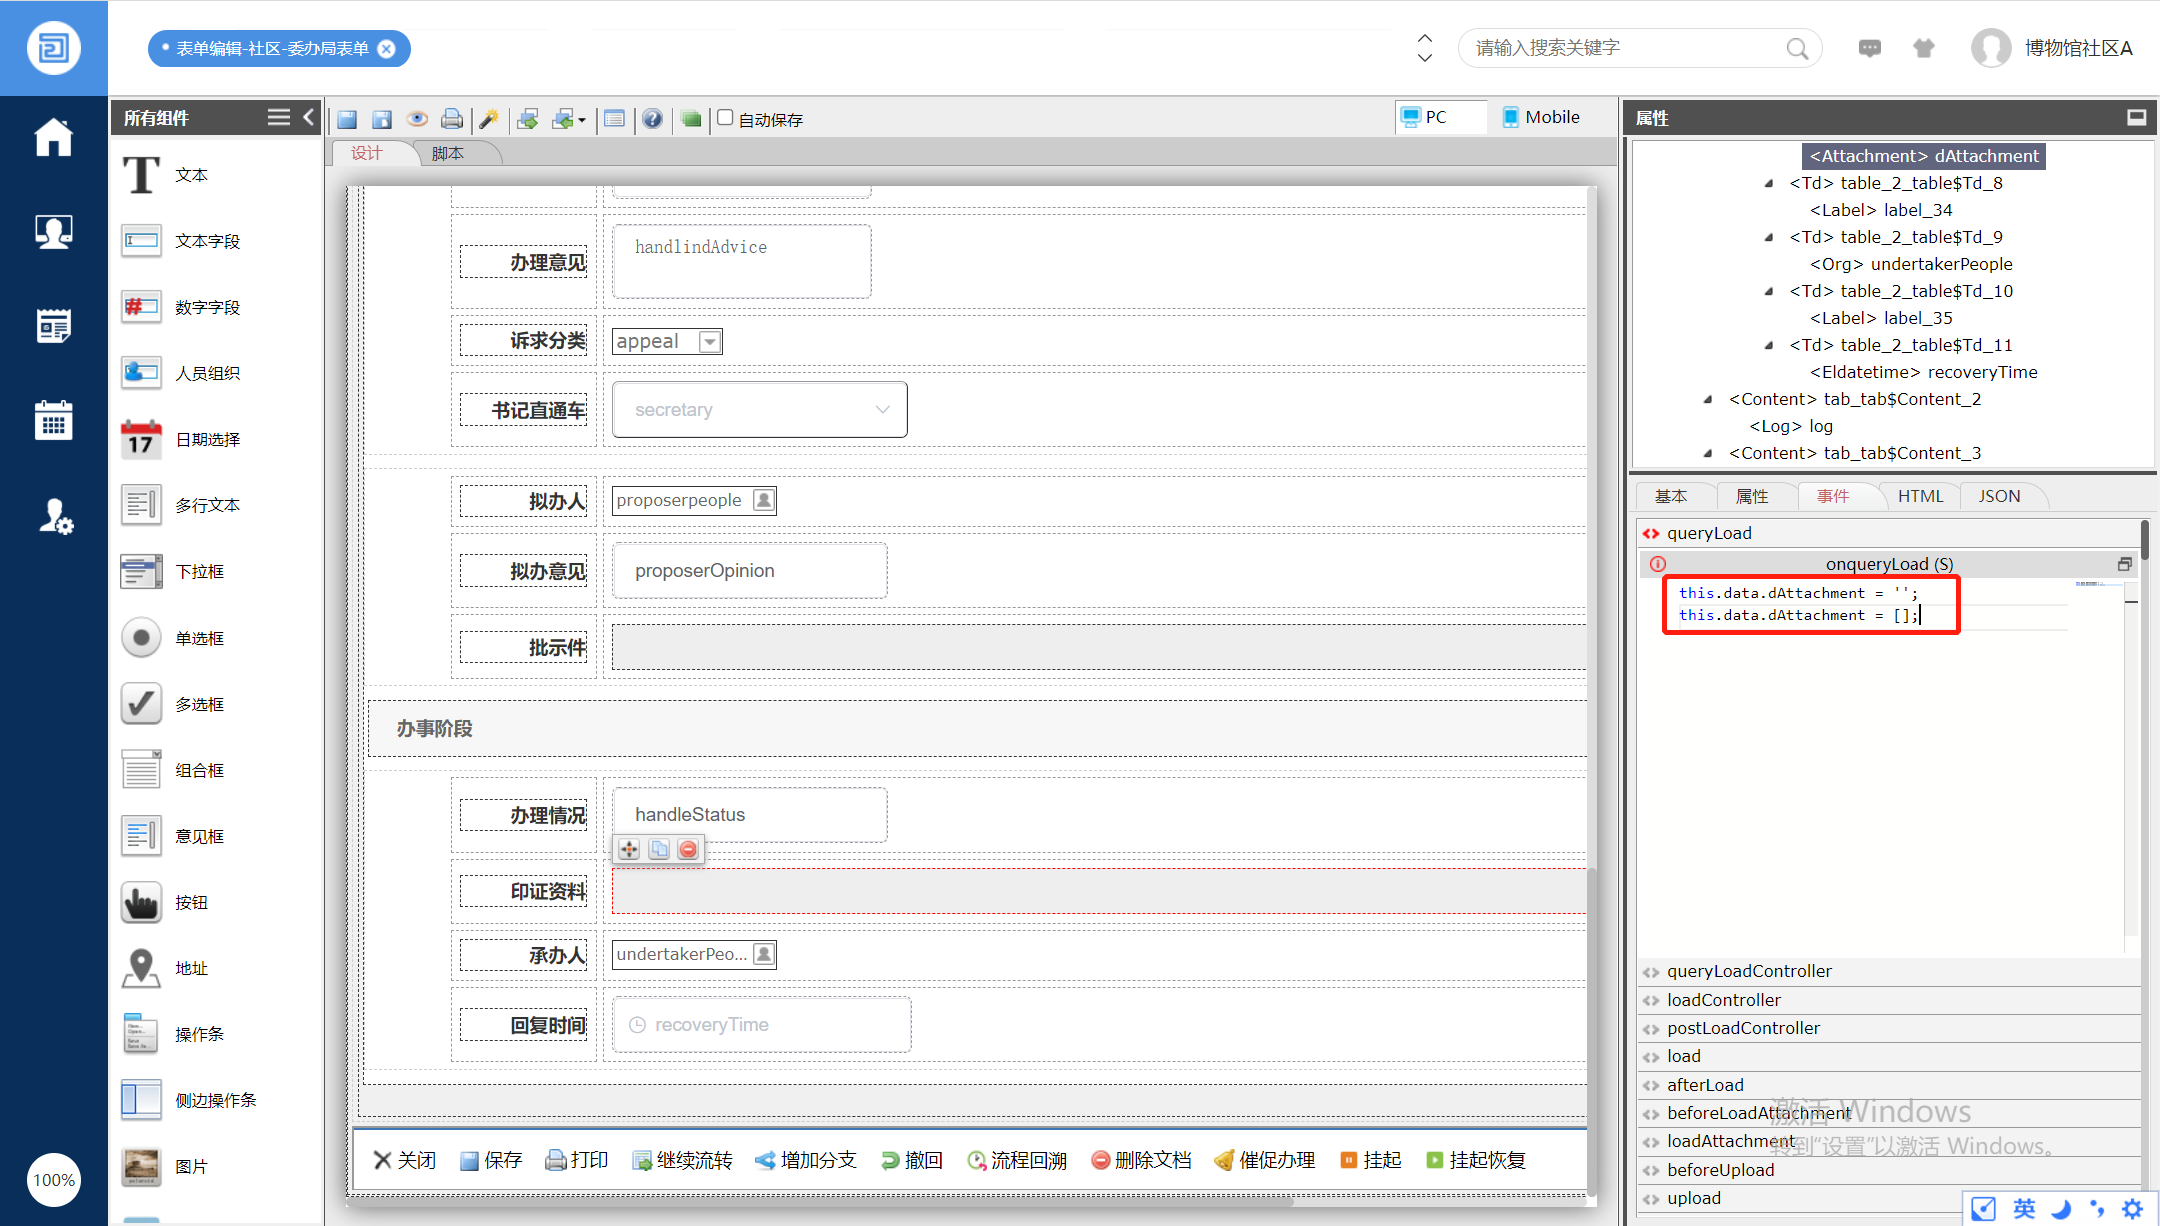Click the first save icon in toolbar

point(347,119)
